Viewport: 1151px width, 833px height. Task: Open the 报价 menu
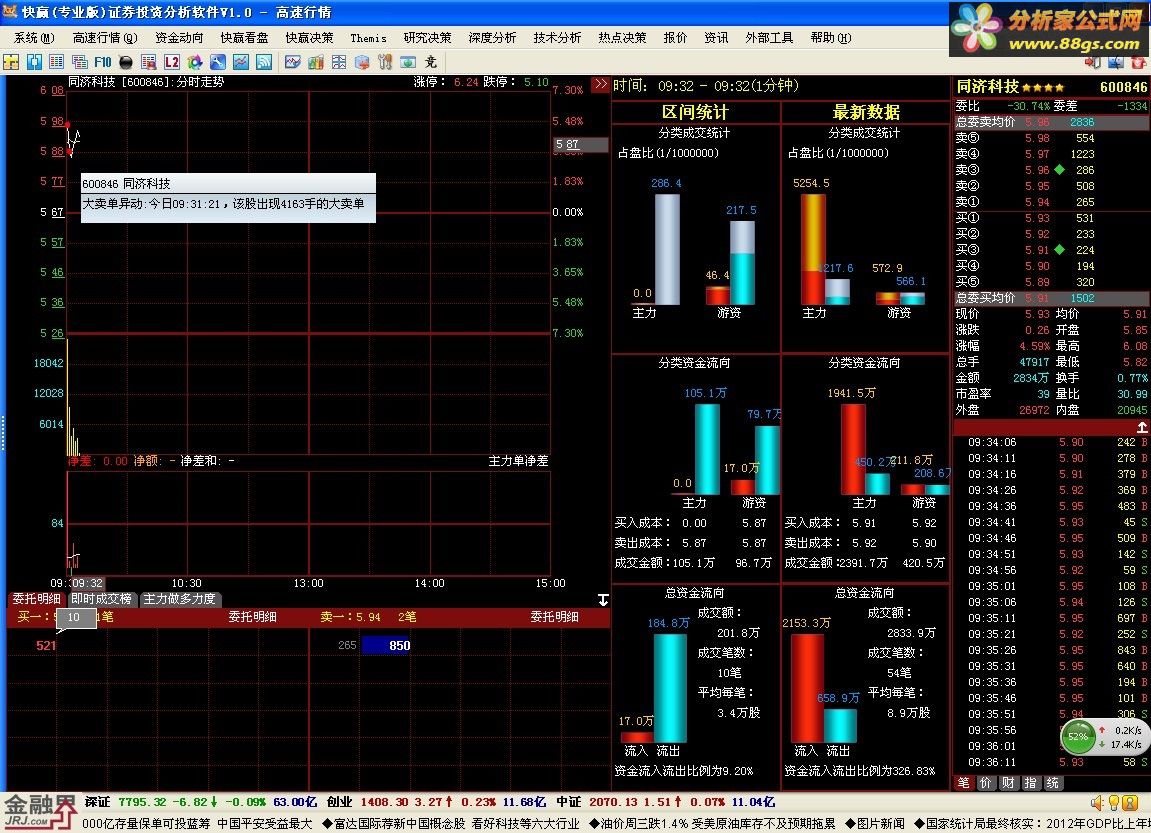point(675,37)
